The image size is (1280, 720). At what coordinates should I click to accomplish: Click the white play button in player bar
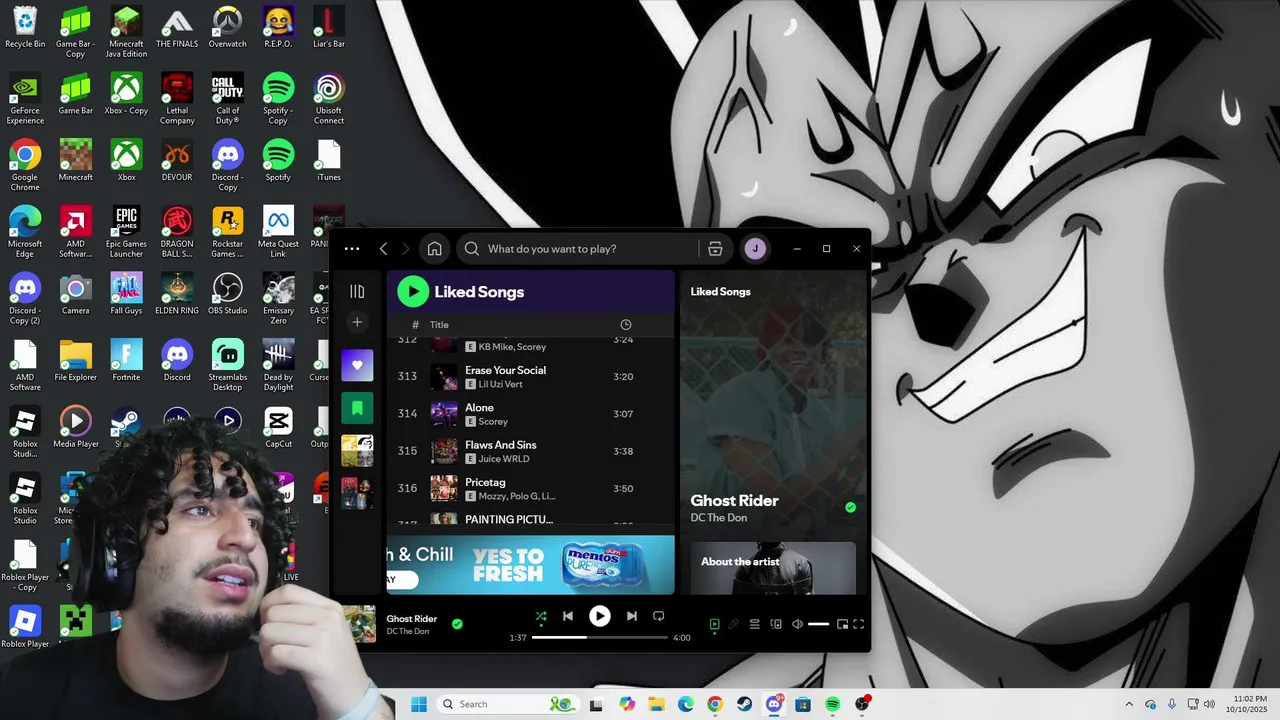pyautogui.click(x=599, y=616)
